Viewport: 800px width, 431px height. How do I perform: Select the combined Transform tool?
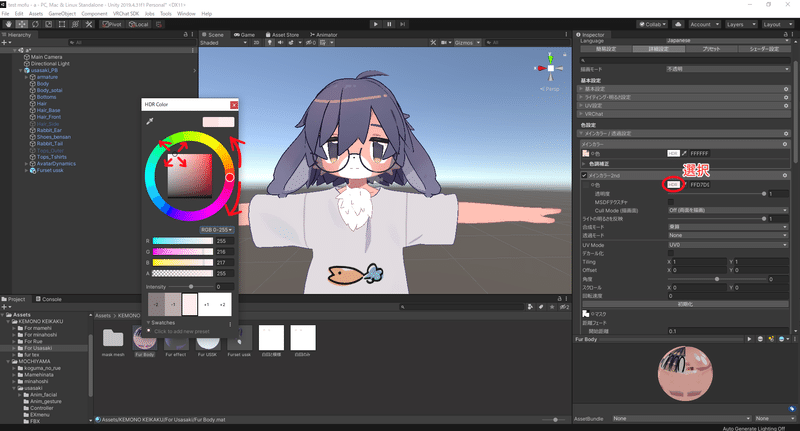click(x=75, y=24)
